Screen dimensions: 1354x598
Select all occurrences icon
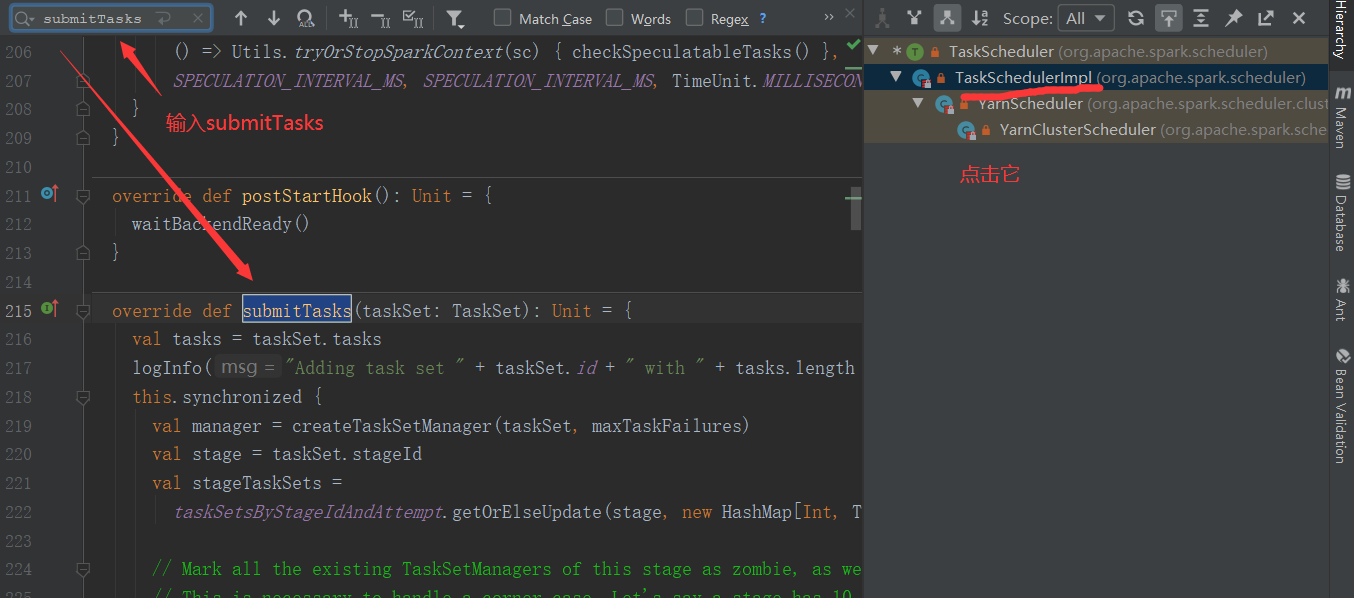tap(412, 18)
